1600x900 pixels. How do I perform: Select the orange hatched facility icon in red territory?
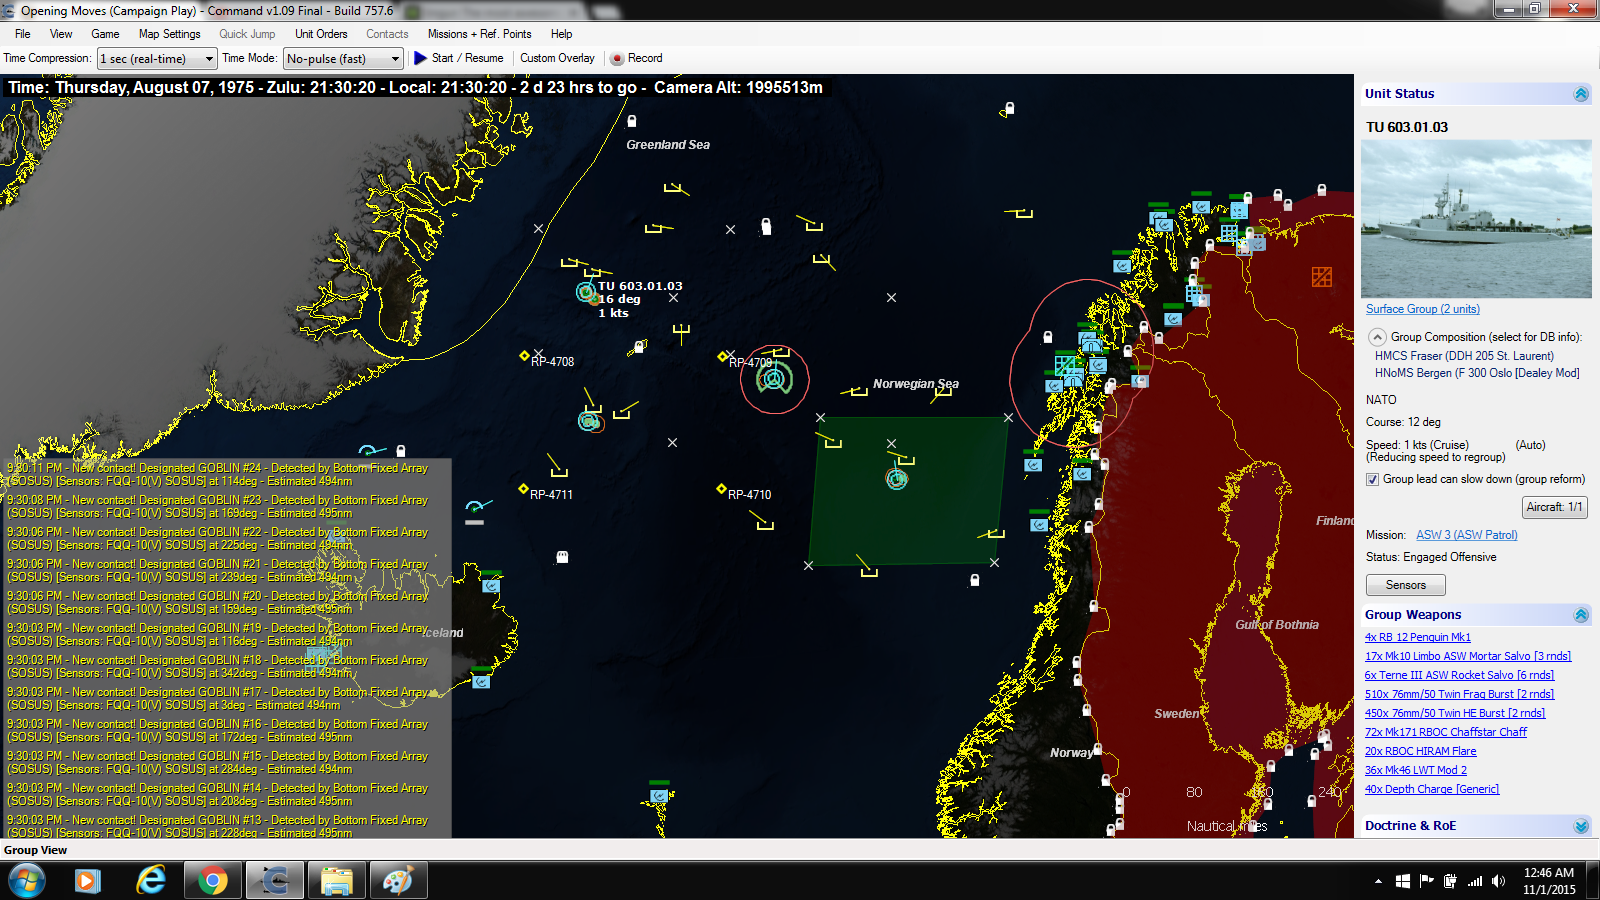1322,277
